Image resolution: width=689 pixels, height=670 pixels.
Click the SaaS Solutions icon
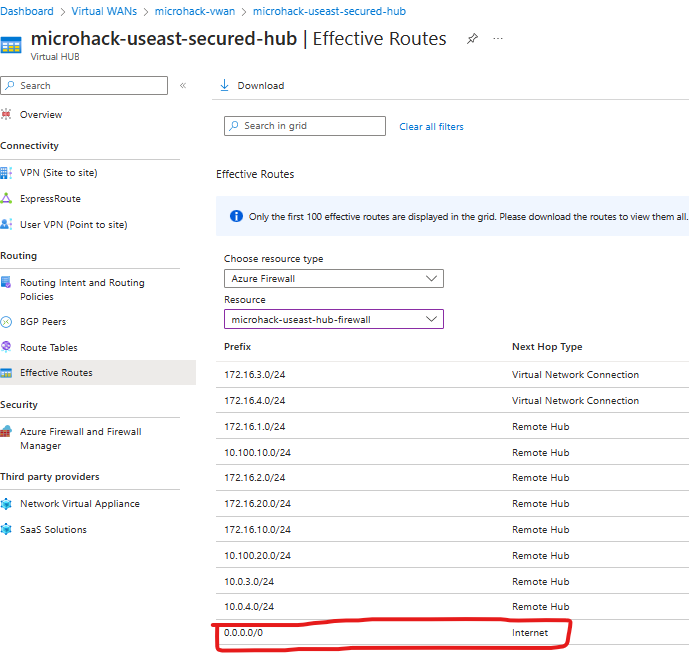click(6, 529)
